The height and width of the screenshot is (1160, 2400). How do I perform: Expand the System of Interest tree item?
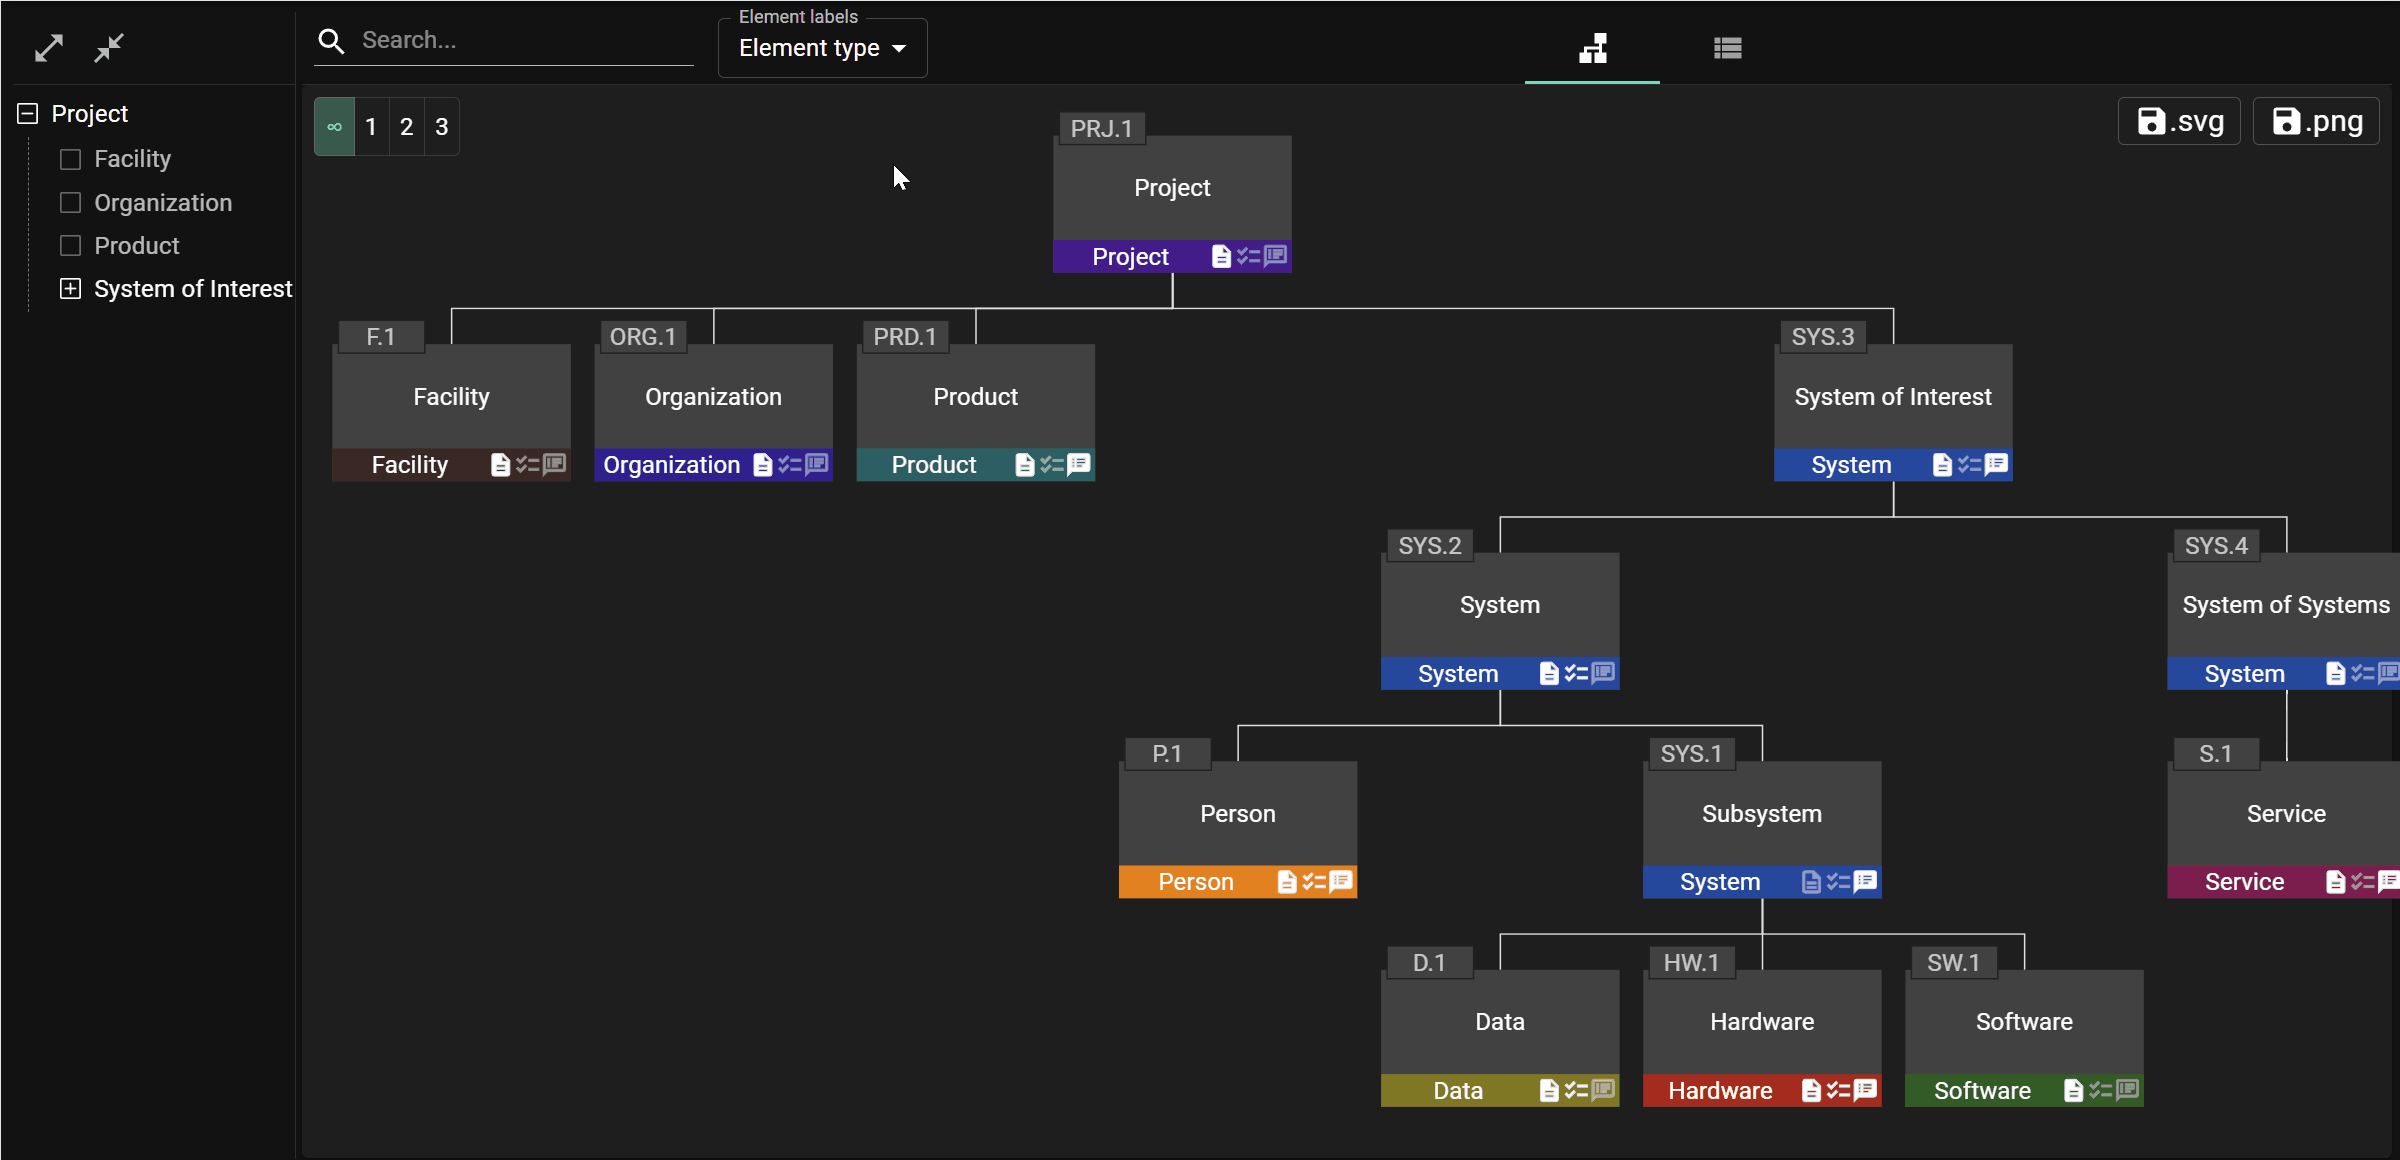70,288
